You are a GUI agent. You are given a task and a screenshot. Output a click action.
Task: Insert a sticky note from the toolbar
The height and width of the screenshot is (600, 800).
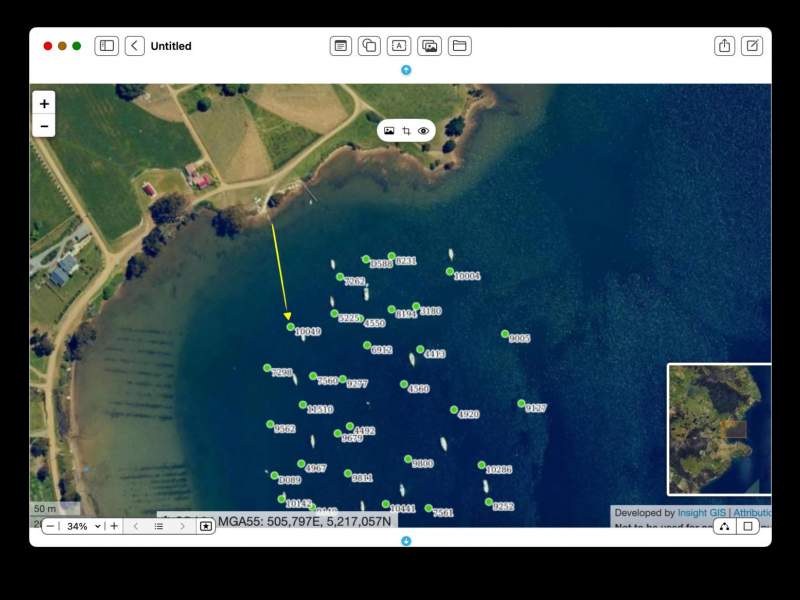tap(340, 46)
